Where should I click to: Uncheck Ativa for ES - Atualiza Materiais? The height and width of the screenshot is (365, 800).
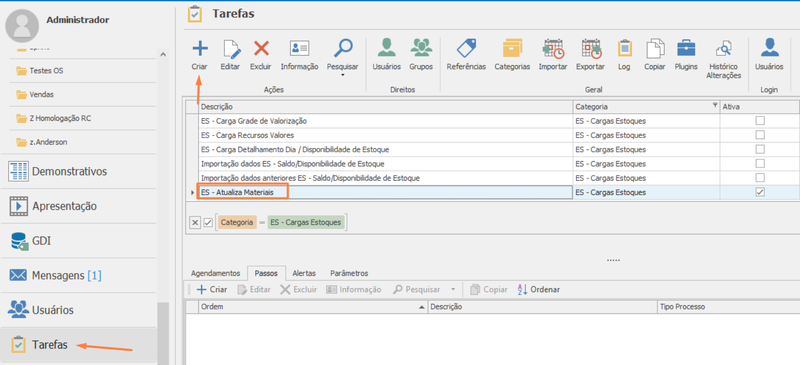coord(760,192)
